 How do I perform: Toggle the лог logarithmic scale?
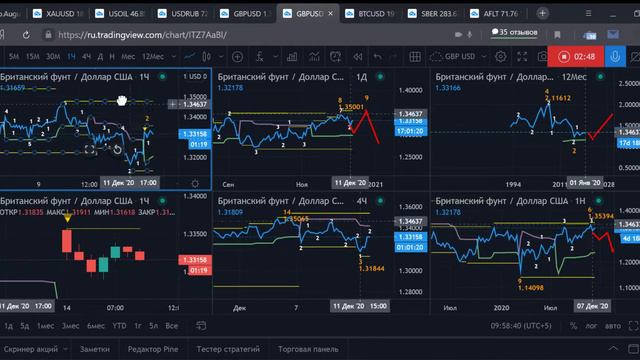(x=591, y=326)
